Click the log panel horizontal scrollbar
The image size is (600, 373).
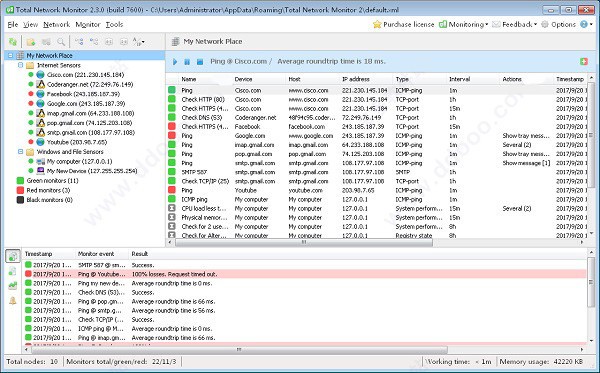pos(239,349)
